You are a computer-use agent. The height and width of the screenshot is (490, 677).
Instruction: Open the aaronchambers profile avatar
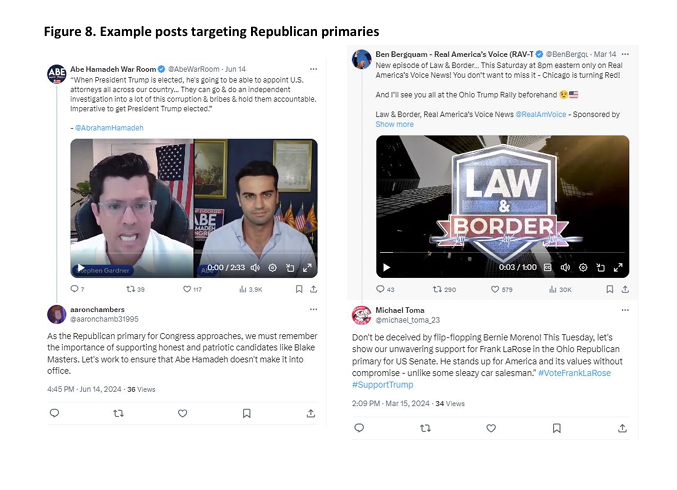pyautogui.click(x=57, y=314)
